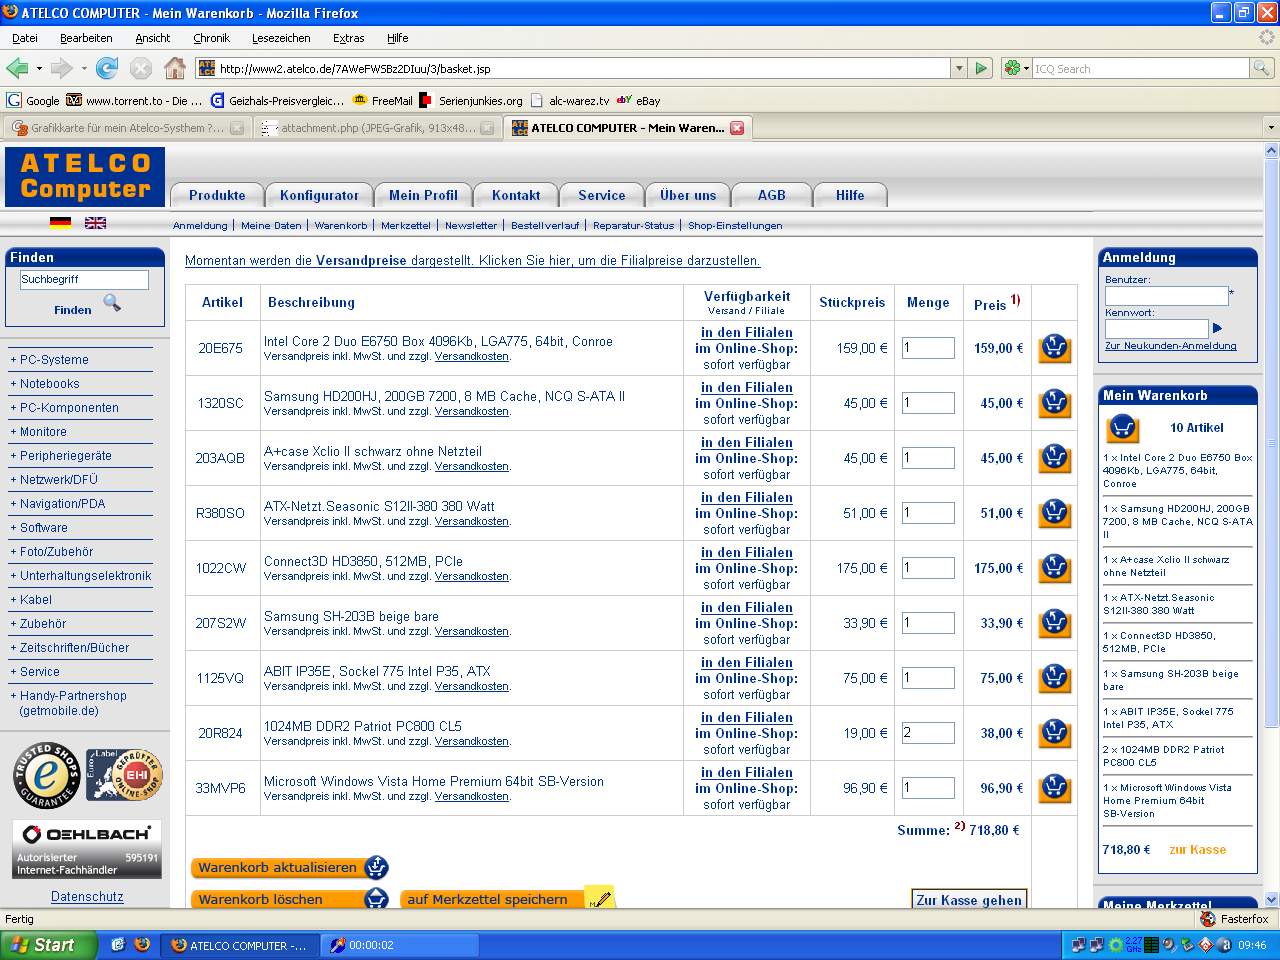Open the eBay bookmark
Screen dimensions: 1280x960
(x=638, y=100)
